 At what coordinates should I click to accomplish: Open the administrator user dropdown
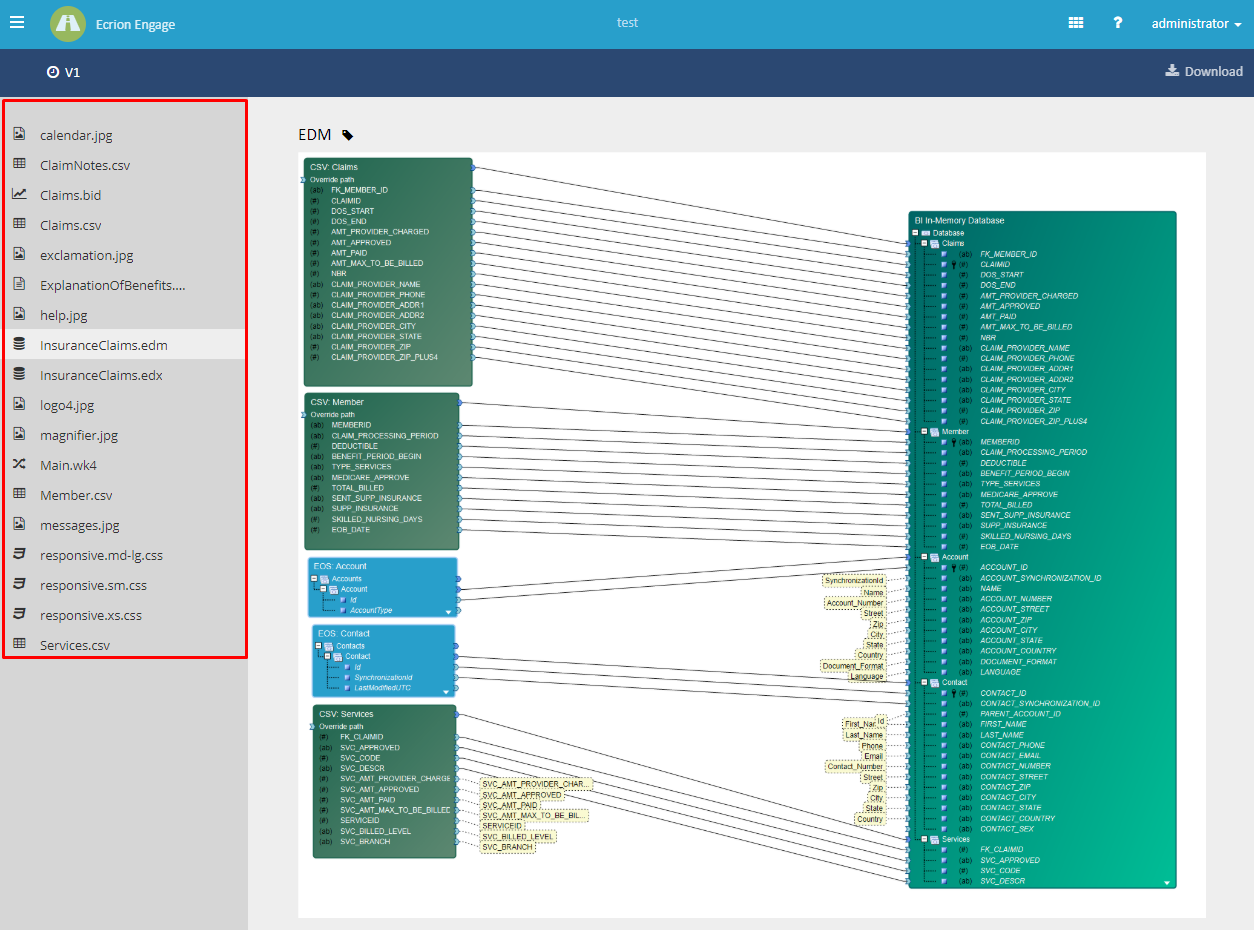click(1196, 24)
